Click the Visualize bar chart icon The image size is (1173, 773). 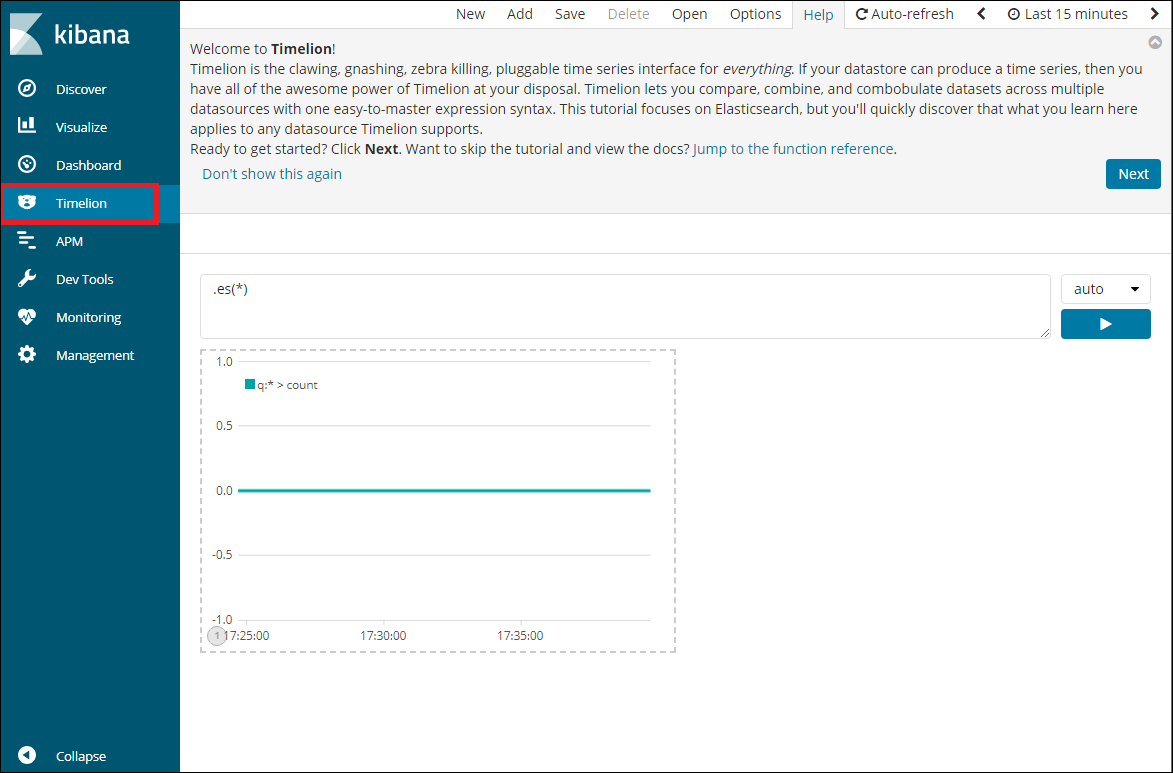pyautogui.click(x=28, y=127)
